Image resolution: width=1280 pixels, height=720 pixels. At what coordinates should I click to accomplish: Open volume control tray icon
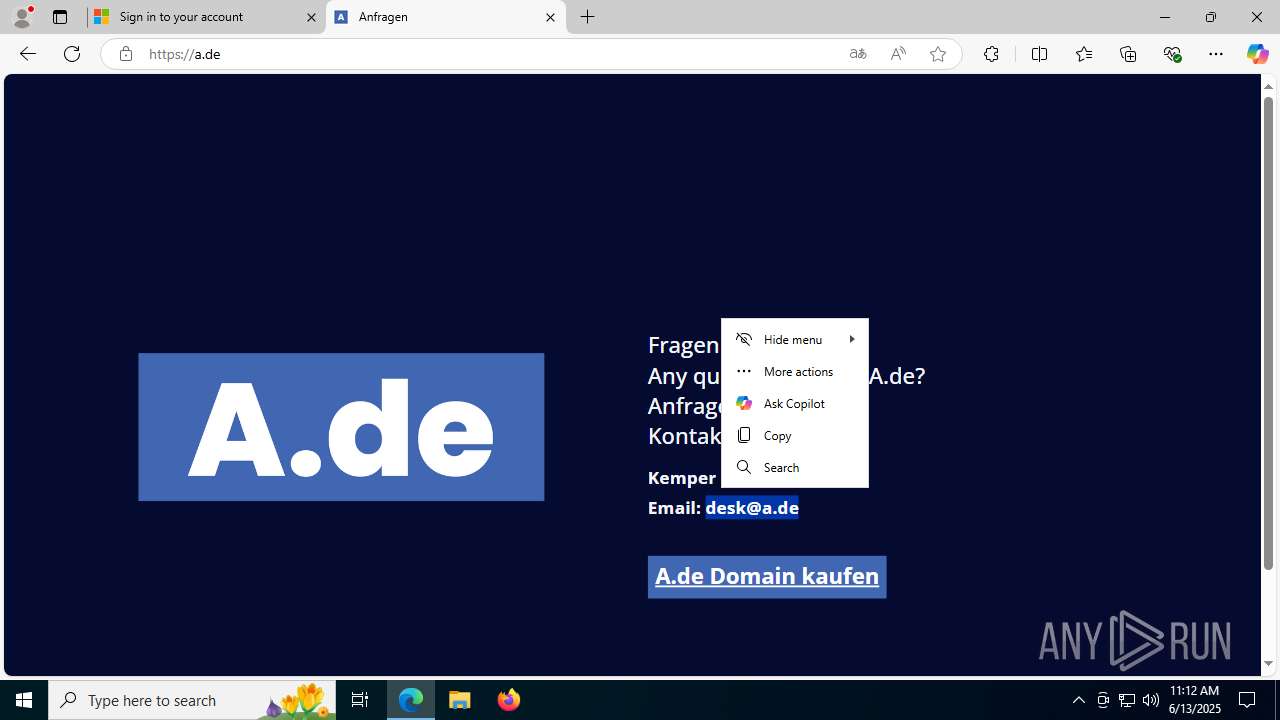coord(1151,700)
